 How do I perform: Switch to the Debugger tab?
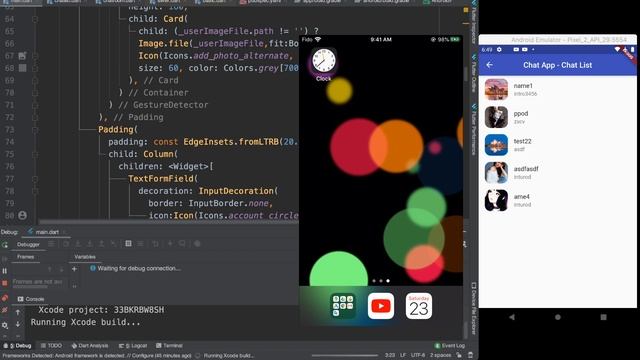tap(28, 244)
